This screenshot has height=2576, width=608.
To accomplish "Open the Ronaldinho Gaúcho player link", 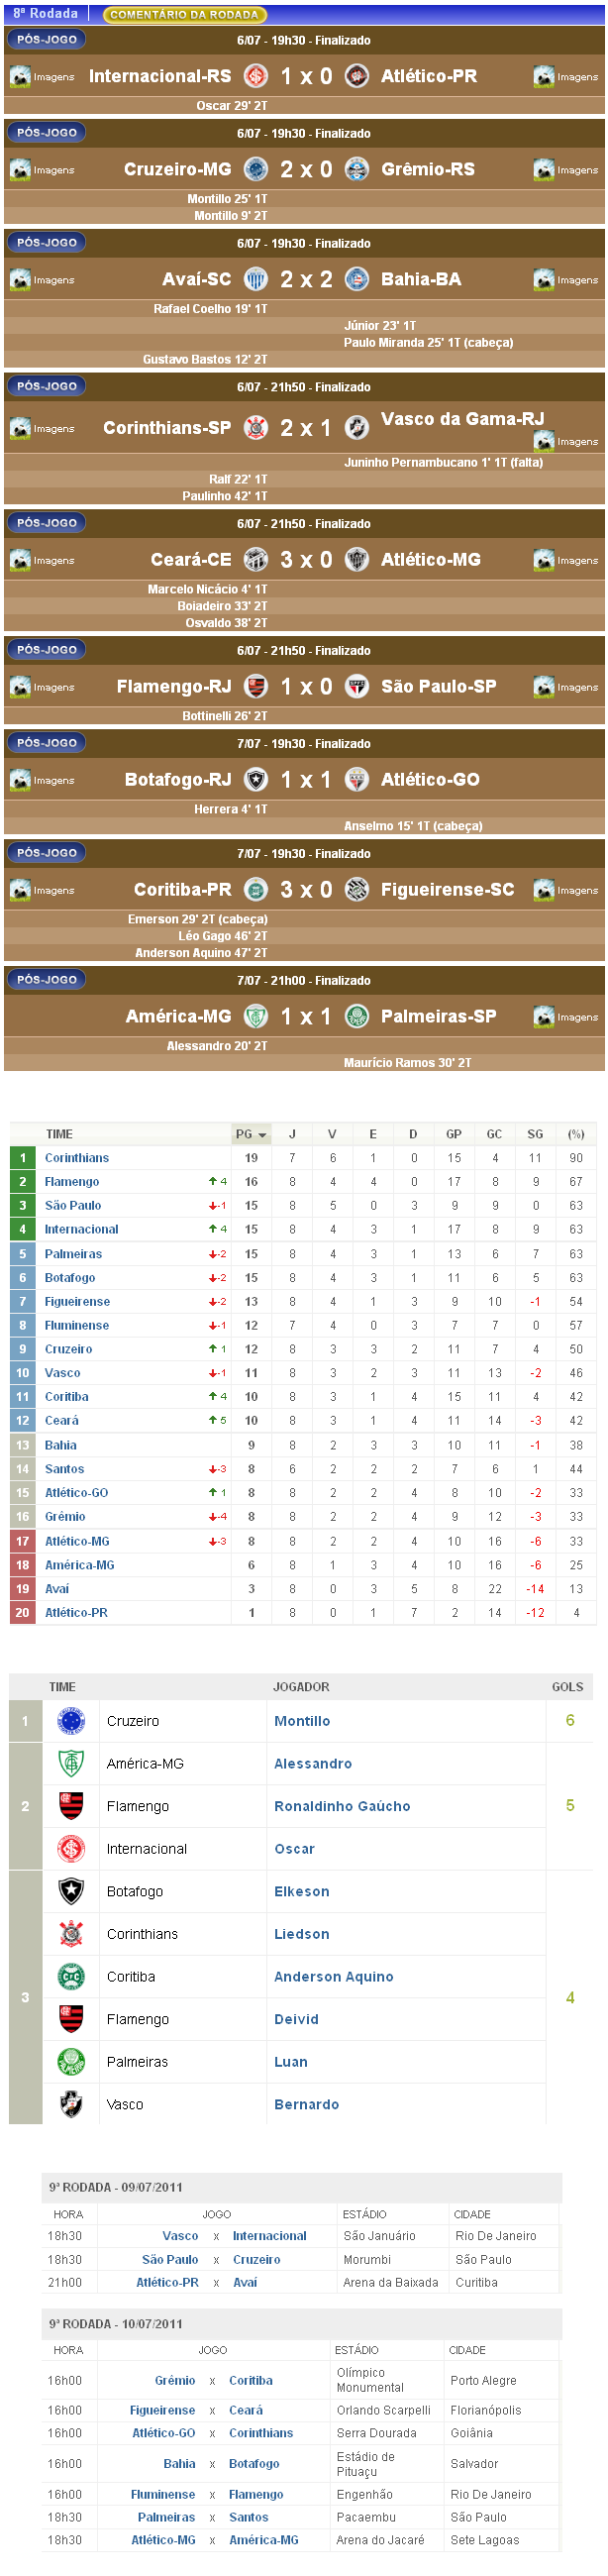I will point(342,1806).
